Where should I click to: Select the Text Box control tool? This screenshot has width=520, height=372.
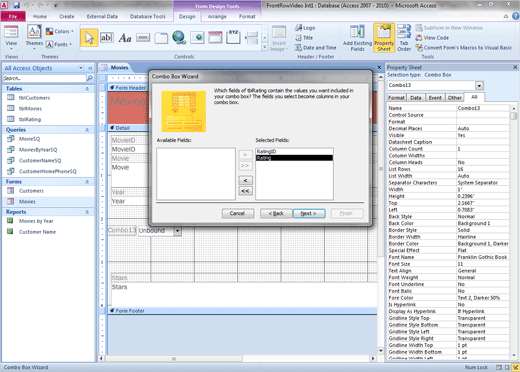(107, 38)
